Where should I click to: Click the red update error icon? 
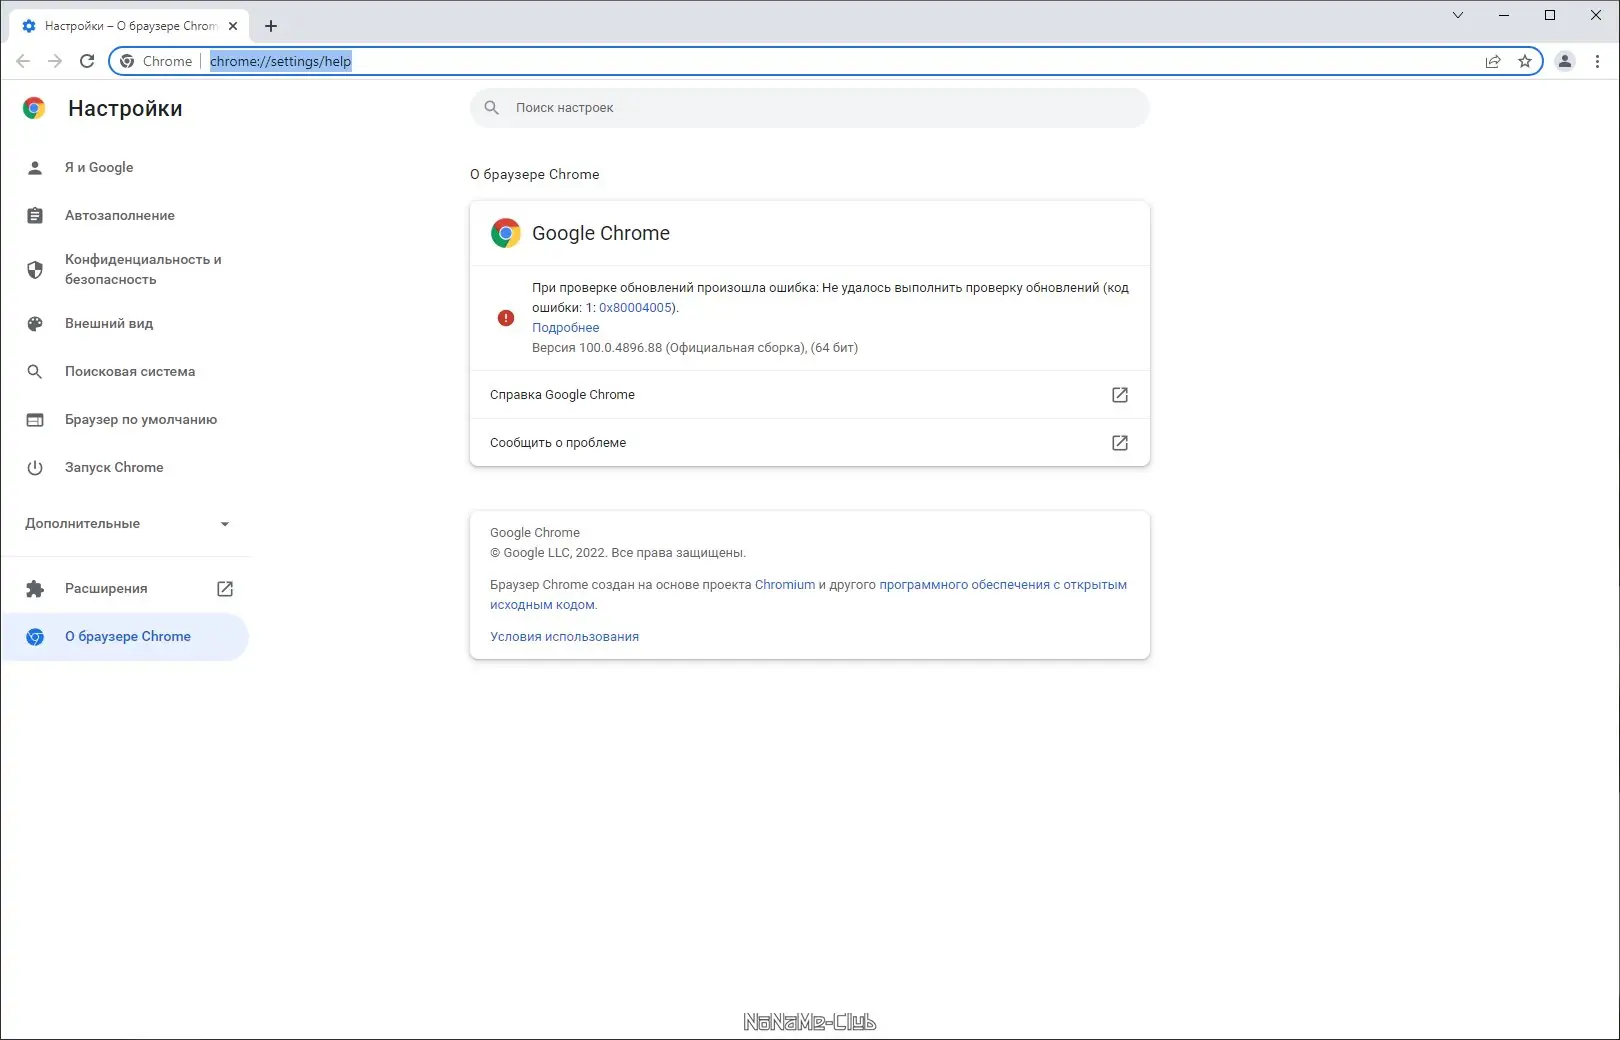[506, 317]
